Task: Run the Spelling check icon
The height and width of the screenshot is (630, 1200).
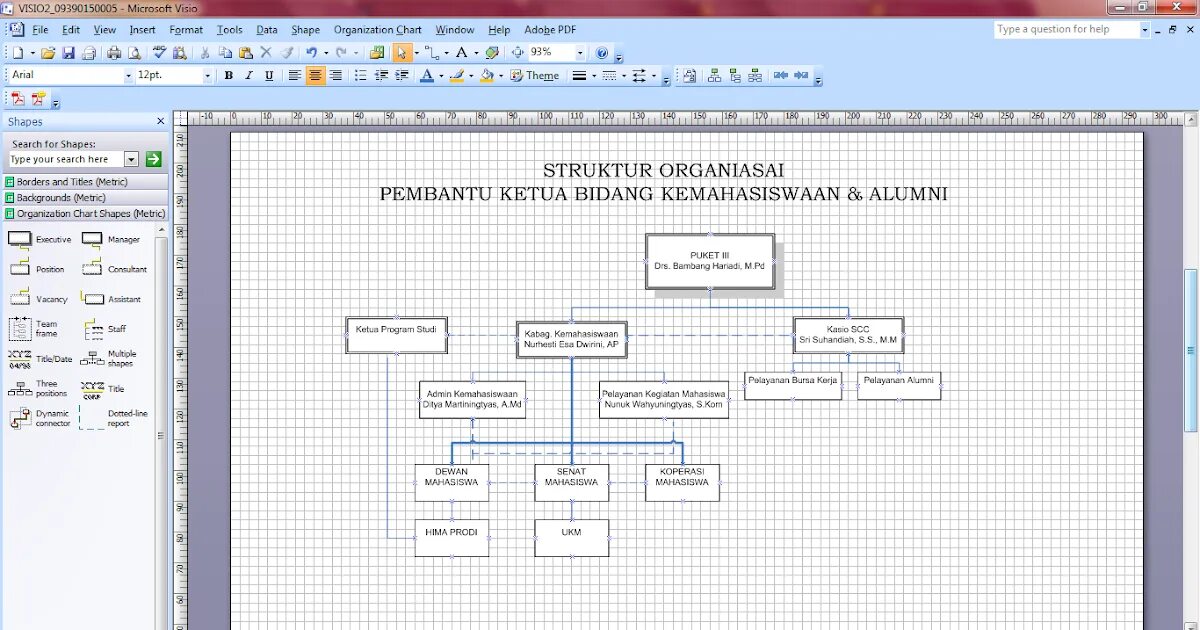Action: click(x=159, y=53)
